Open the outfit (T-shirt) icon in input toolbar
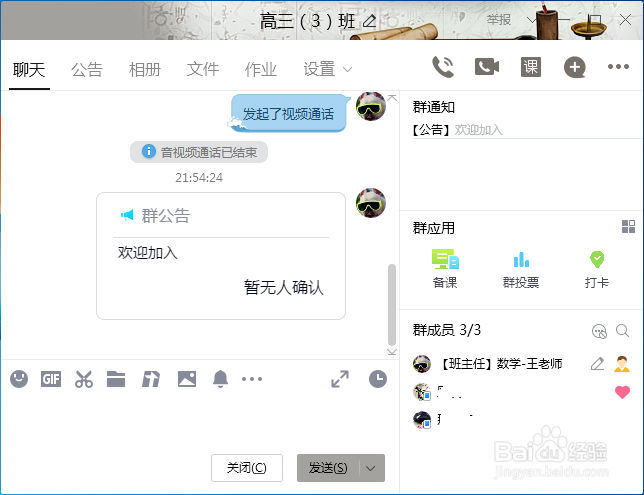644x495 pixels. point(151,379)
